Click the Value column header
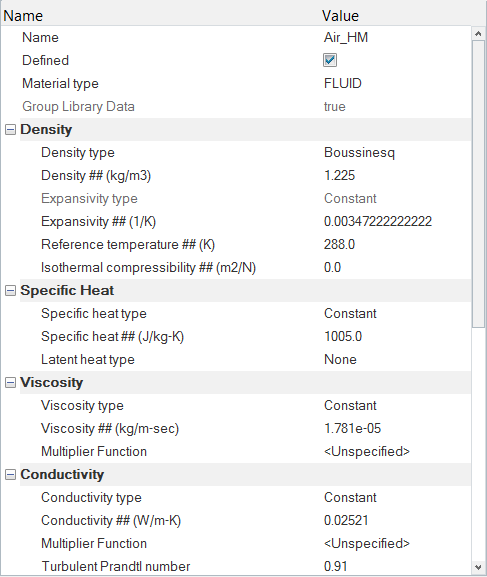 [x=340, y=16]
